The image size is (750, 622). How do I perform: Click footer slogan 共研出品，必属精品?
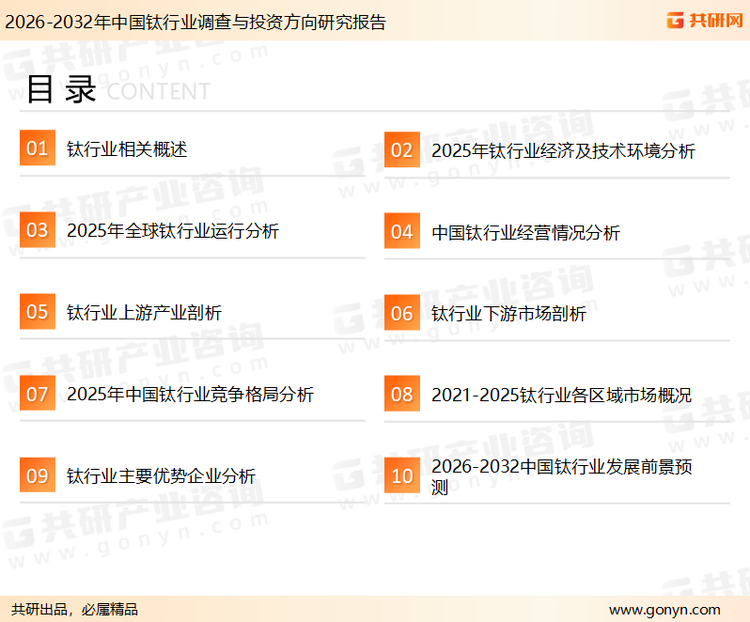click(x=75, y=610)
